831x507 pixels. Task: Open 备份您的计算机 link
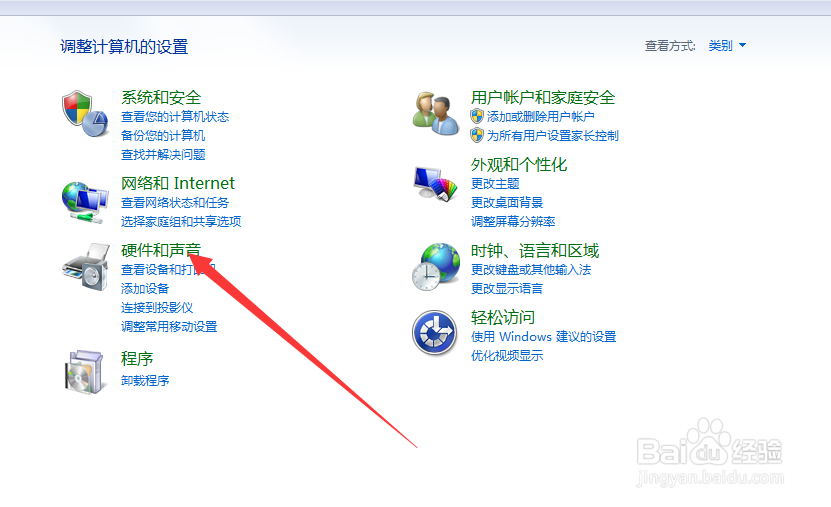(x=163, y=136)
